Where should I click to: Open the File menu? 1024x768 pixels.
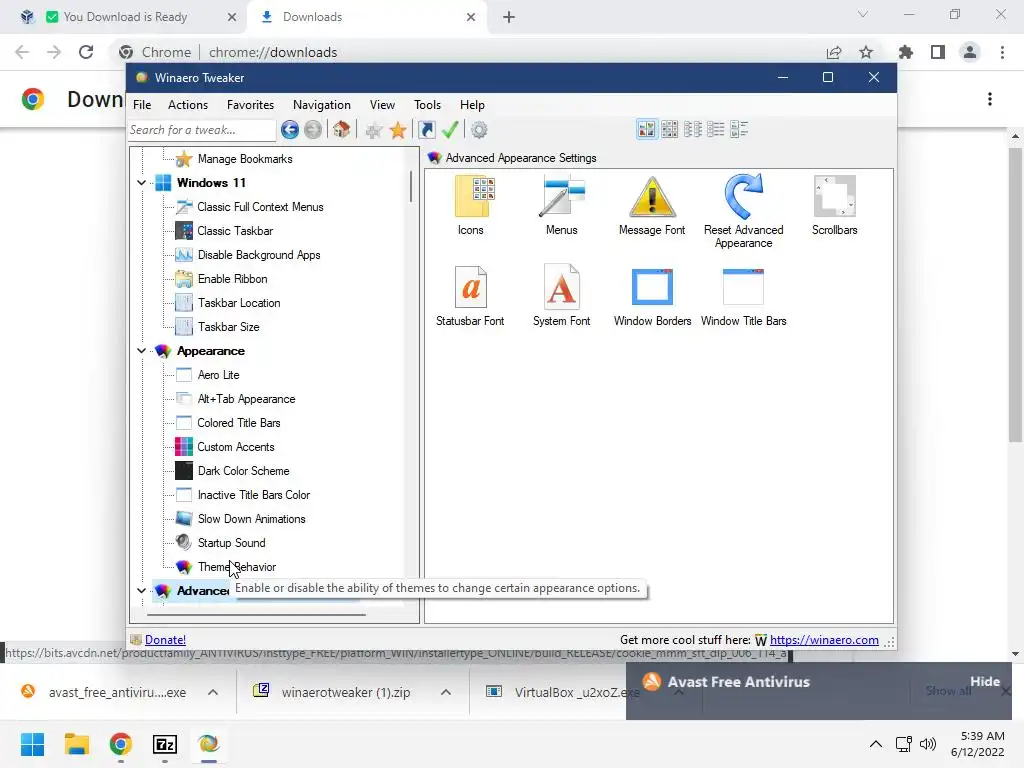(142, 105)
